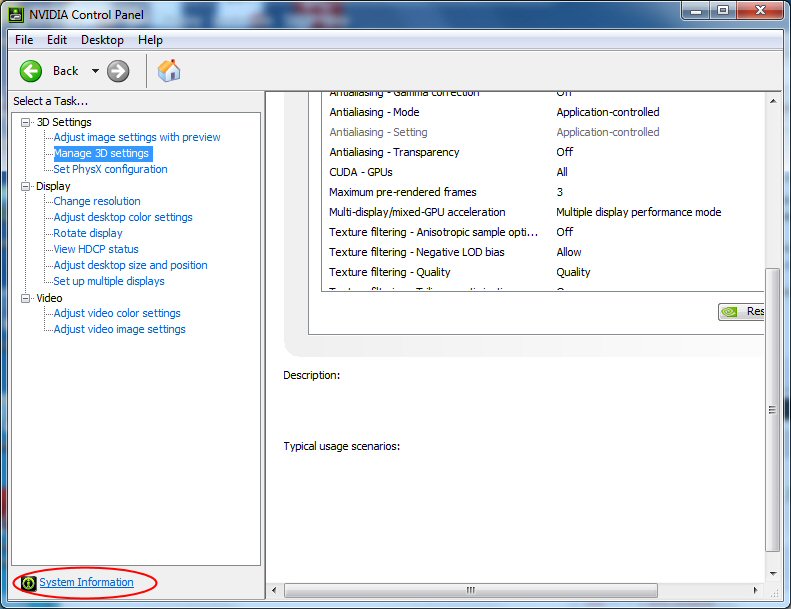The height and width of the screenshot is (609, 791).
Task: Open Change resolution task
Action: (97, 201)
